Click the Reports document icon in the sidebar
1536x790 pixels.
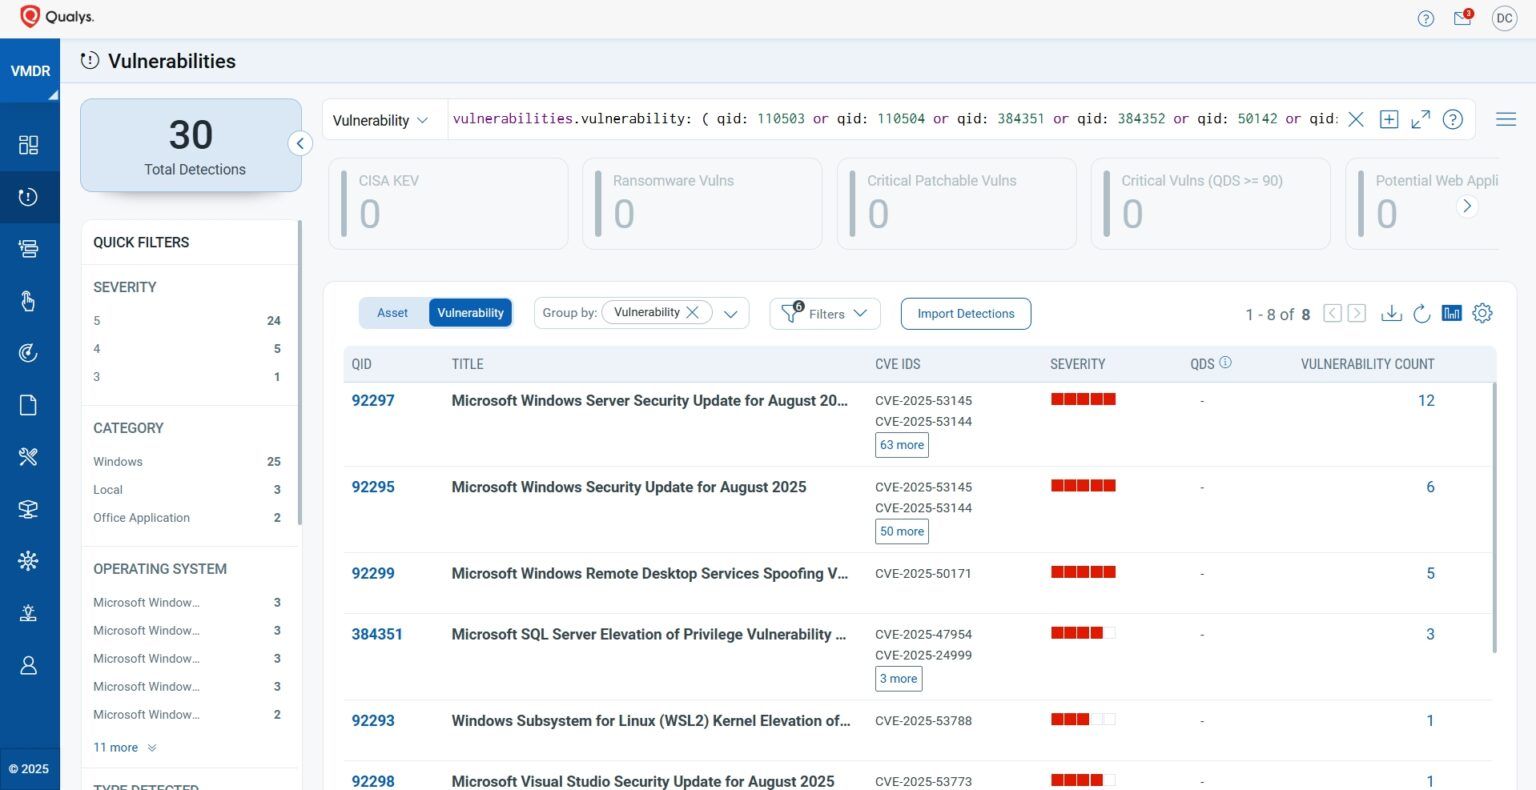30,404
